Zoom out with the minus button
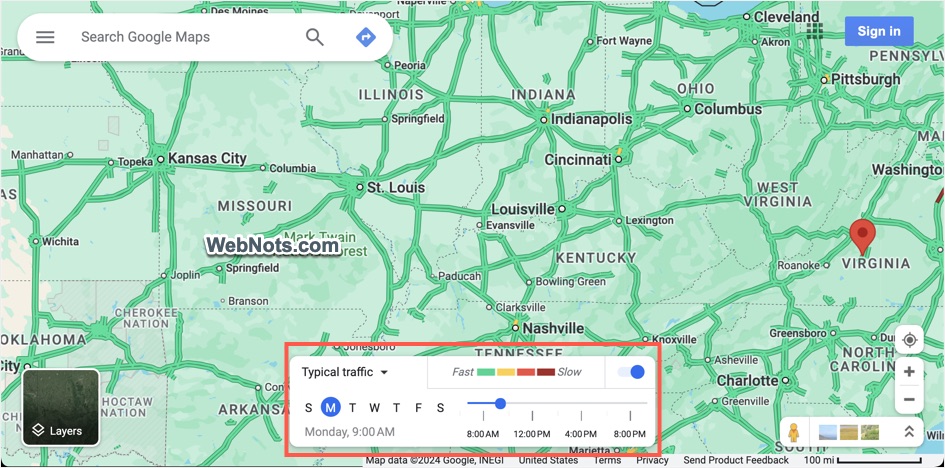Viewport: 945px width, 468px height. (909, 399)
